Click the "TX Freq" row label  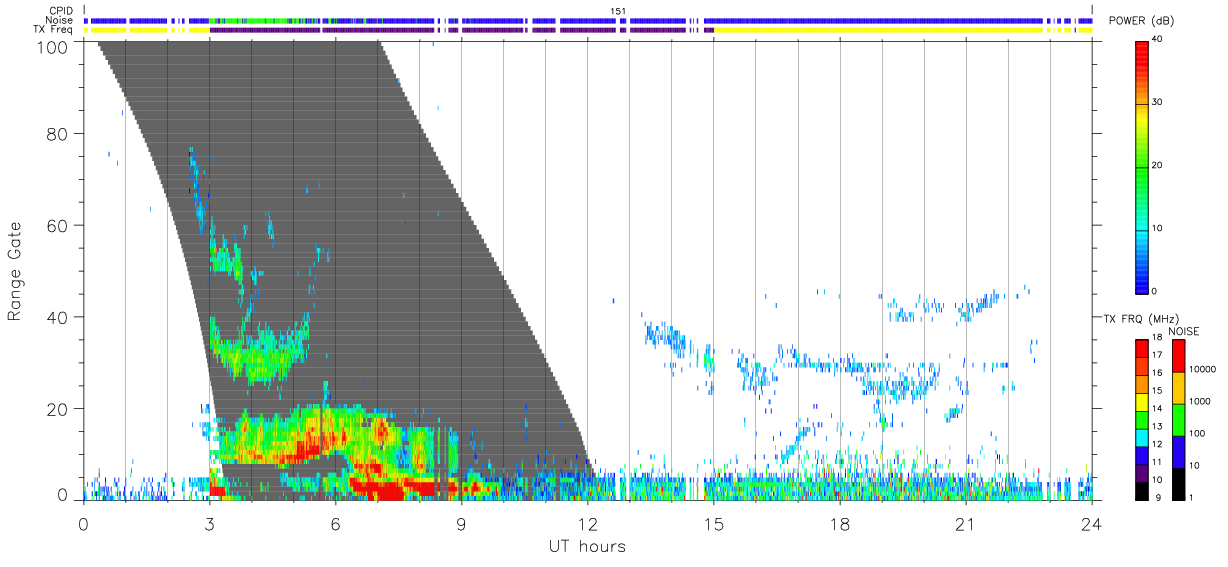point(53,29)
